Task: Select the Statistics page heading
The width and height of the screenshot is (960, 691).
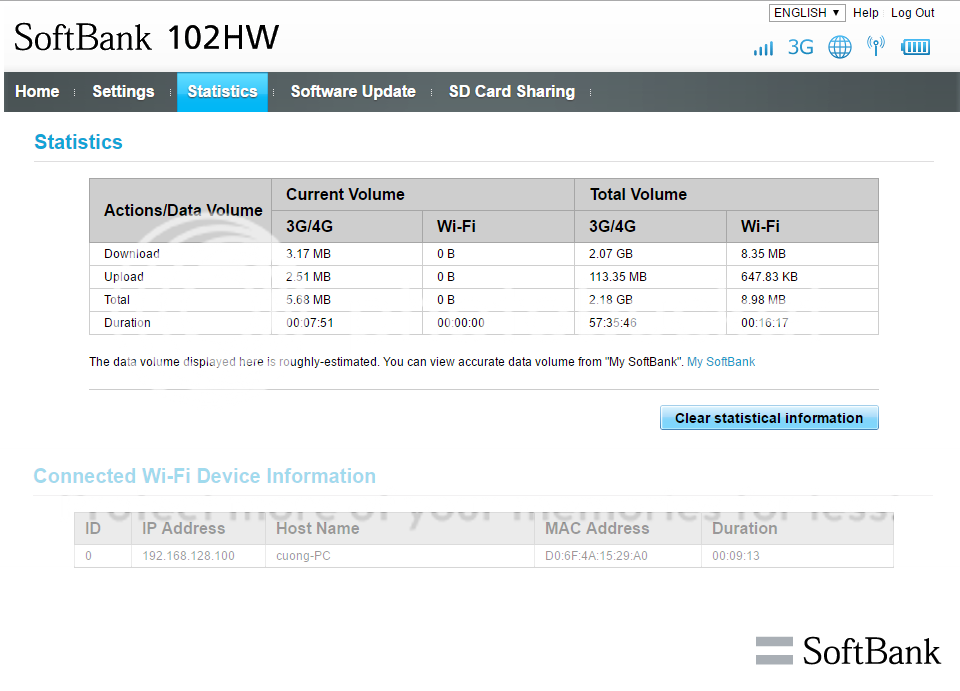Action: pyautogui.click(x=78, y=142)
